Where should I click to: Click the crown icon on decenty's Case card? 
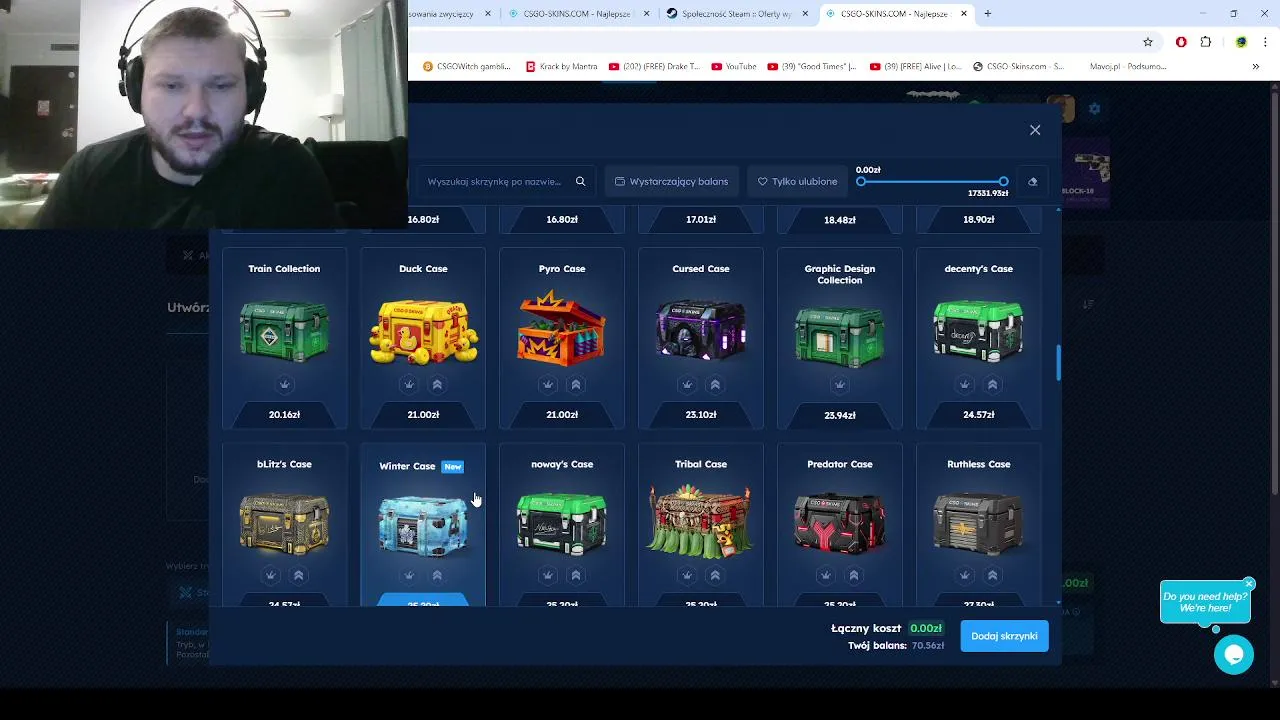point(965,384)
